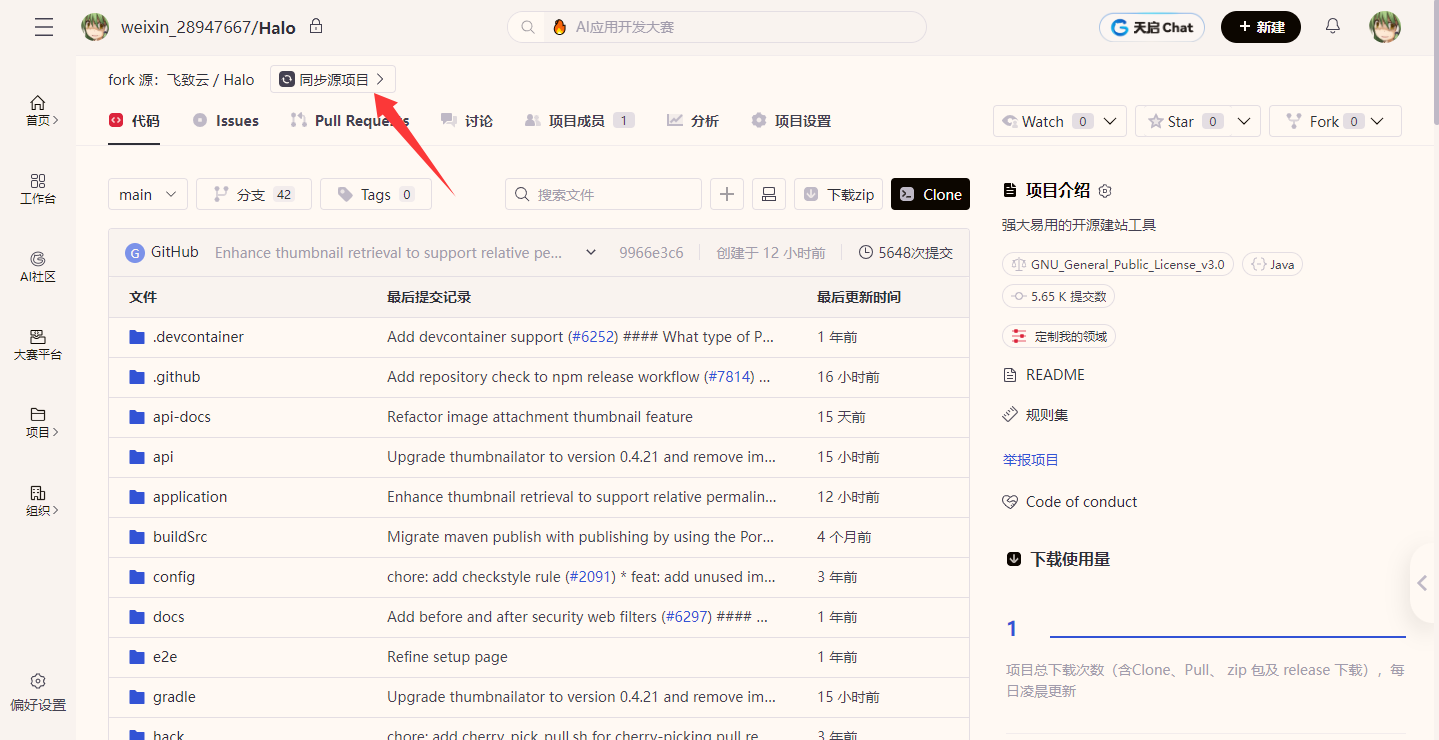Click the Clone button
This screenshot has height=740, width=1439.
click(929, 193)
